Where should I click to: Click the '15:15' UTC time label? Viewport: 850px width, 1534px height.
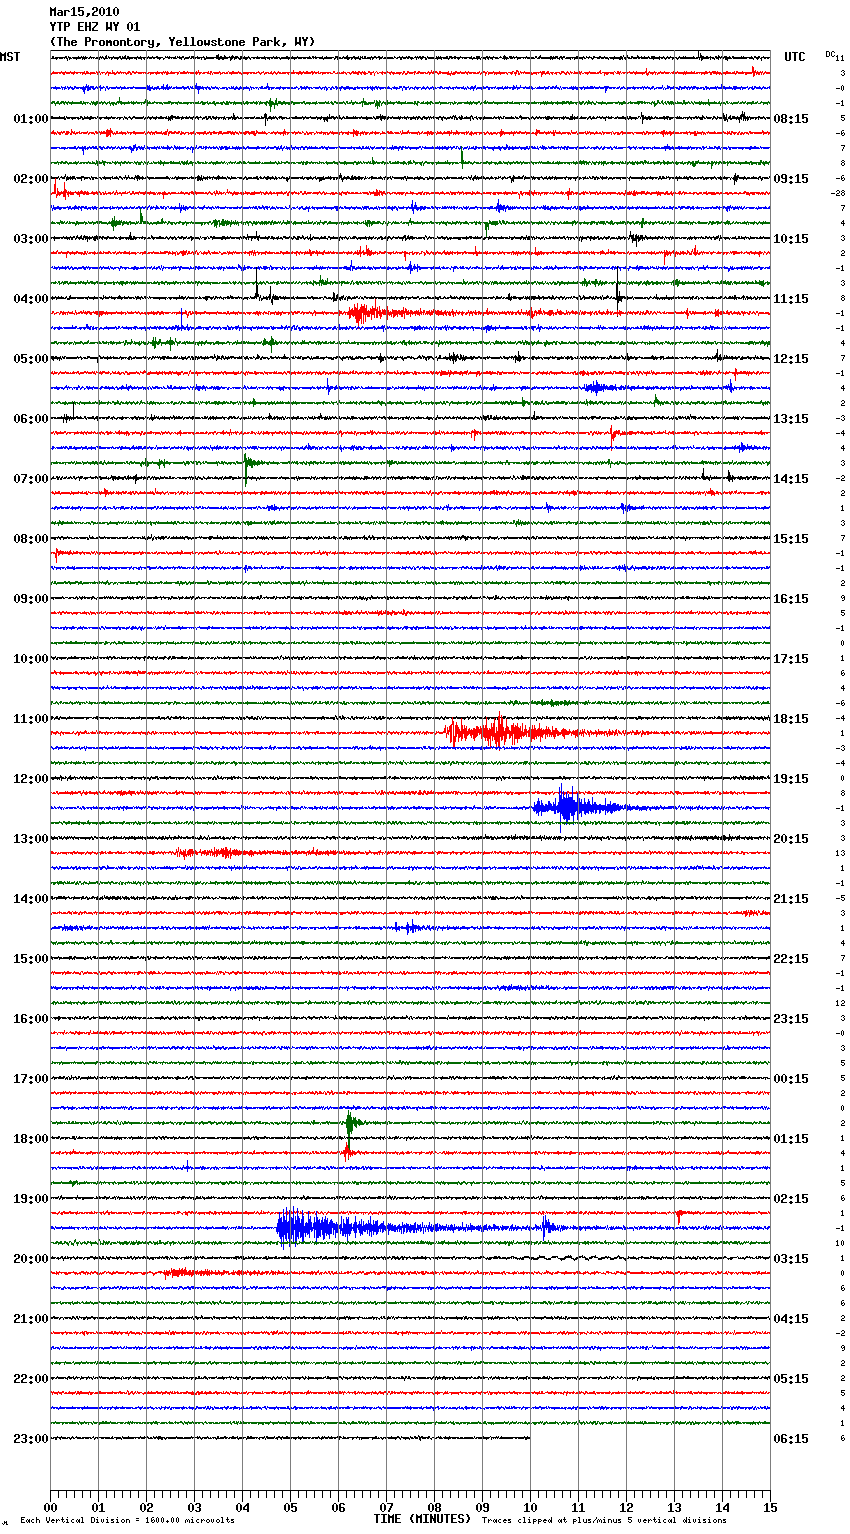tap(791, 538)
